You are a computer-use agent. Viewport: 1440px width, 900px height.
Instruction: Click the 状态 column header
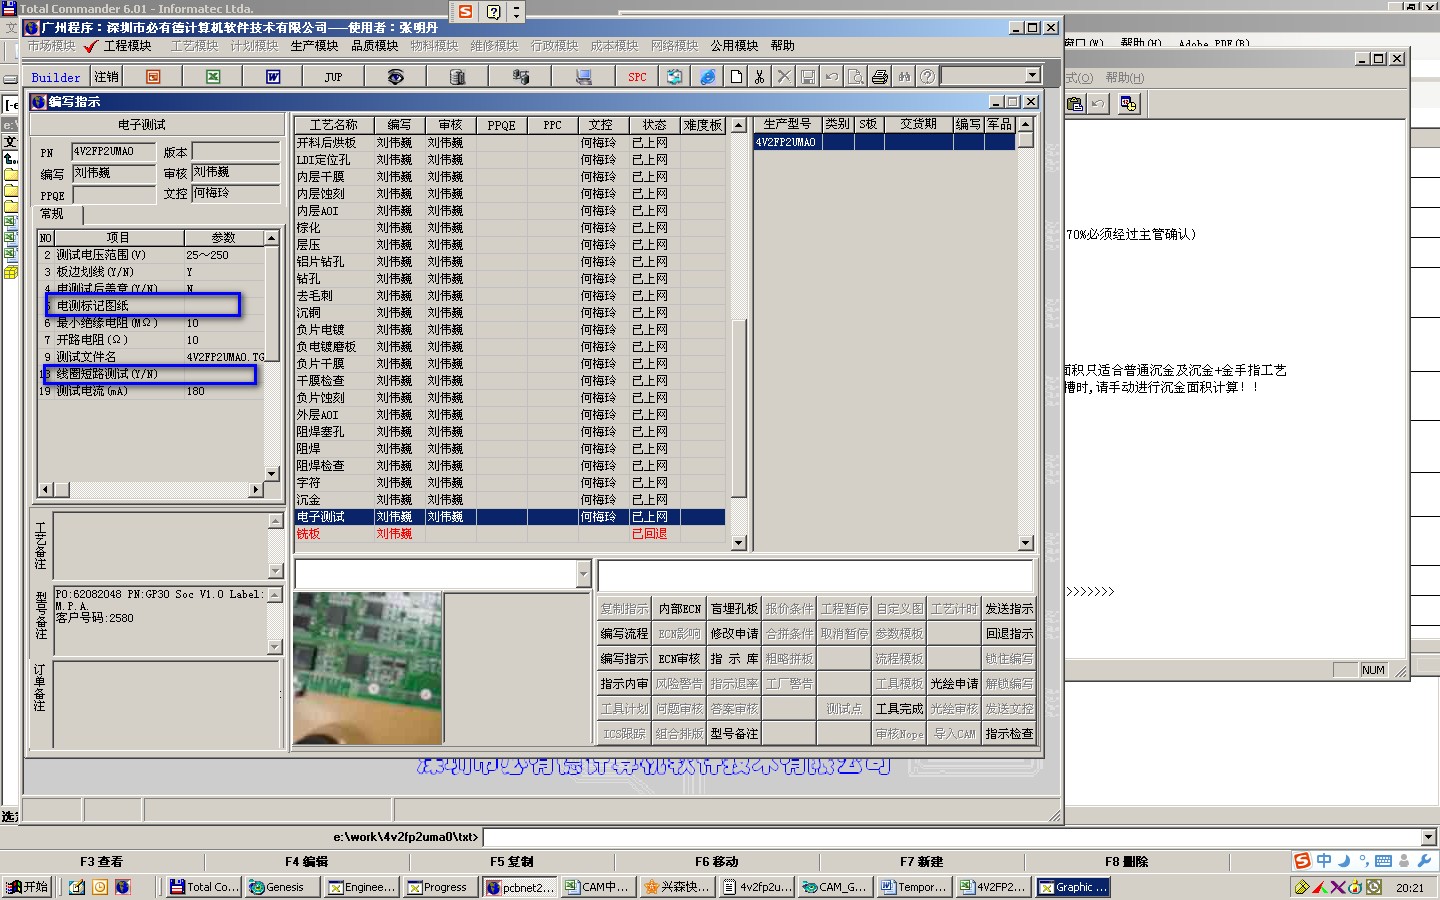pos(654,125)
